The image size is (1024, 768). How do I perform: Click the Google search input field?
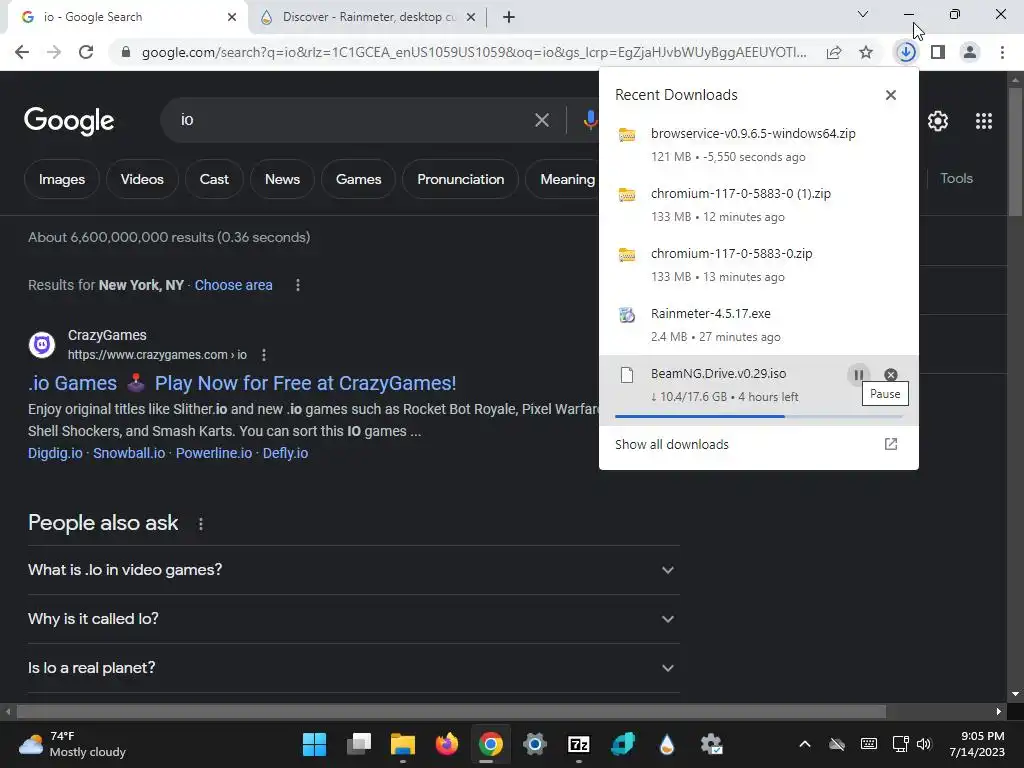[x=353, y=120]
